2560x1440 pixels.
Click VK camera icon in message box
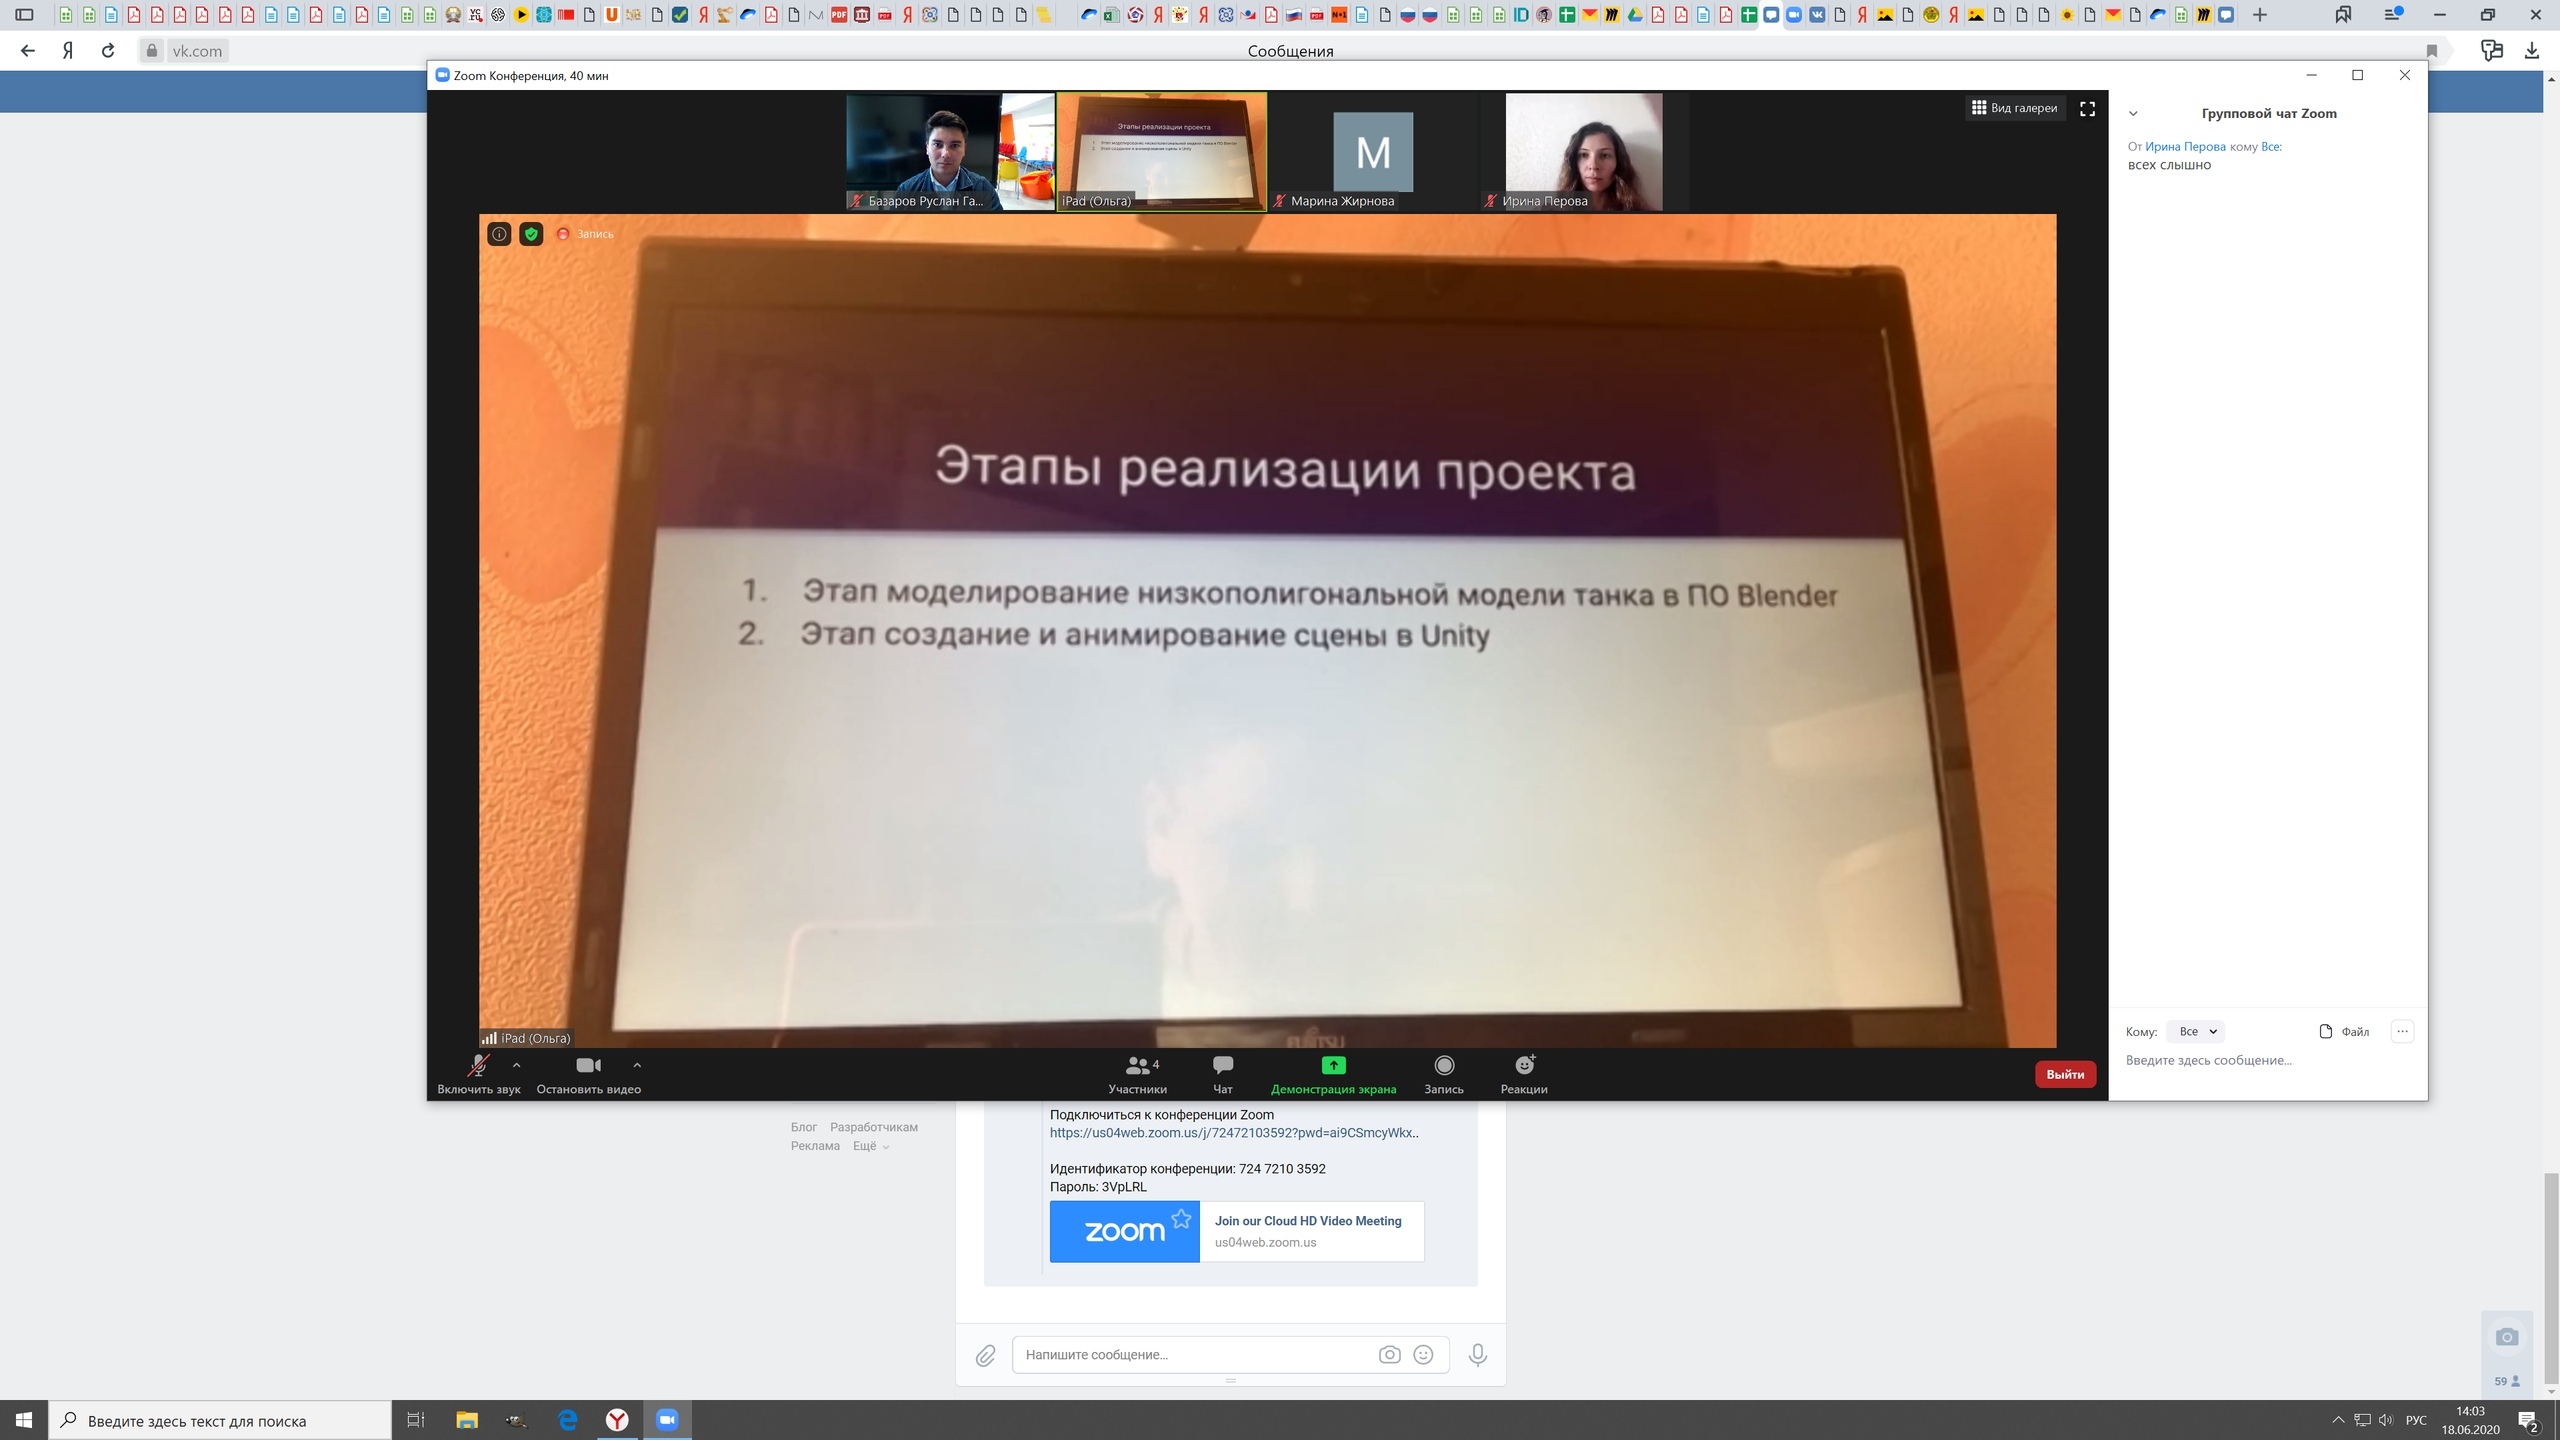coord(1389,1355)
